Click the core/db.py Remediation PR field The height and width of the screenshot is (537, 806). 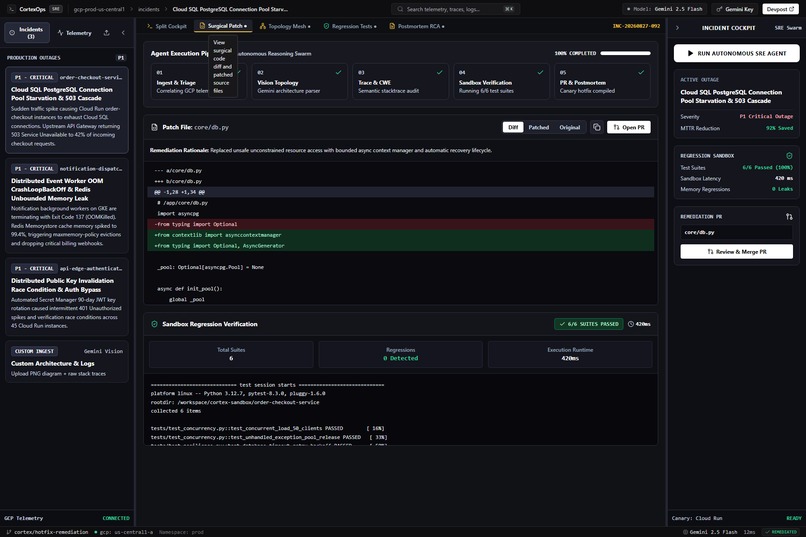tap(737, 232)
